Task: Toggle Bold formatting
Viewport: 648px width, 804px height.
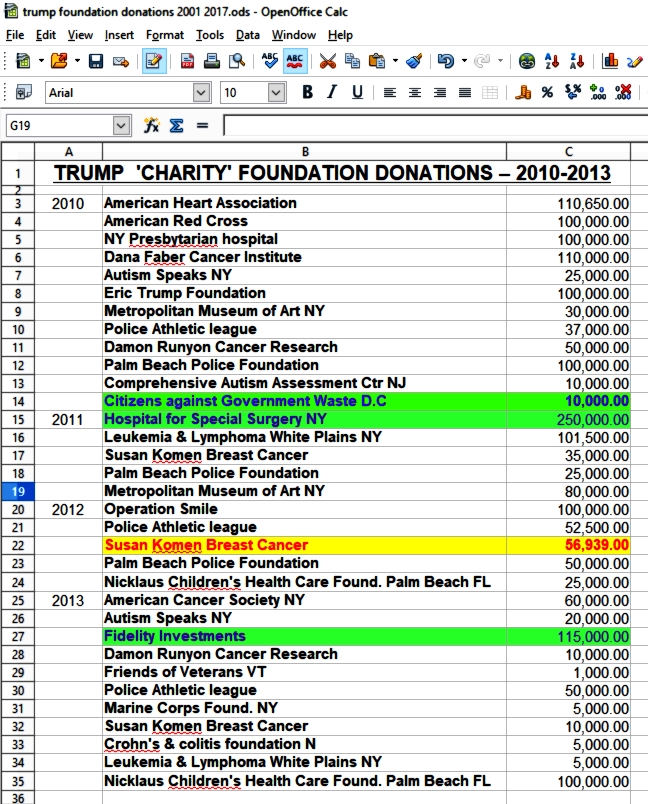Action: [307, 92]
